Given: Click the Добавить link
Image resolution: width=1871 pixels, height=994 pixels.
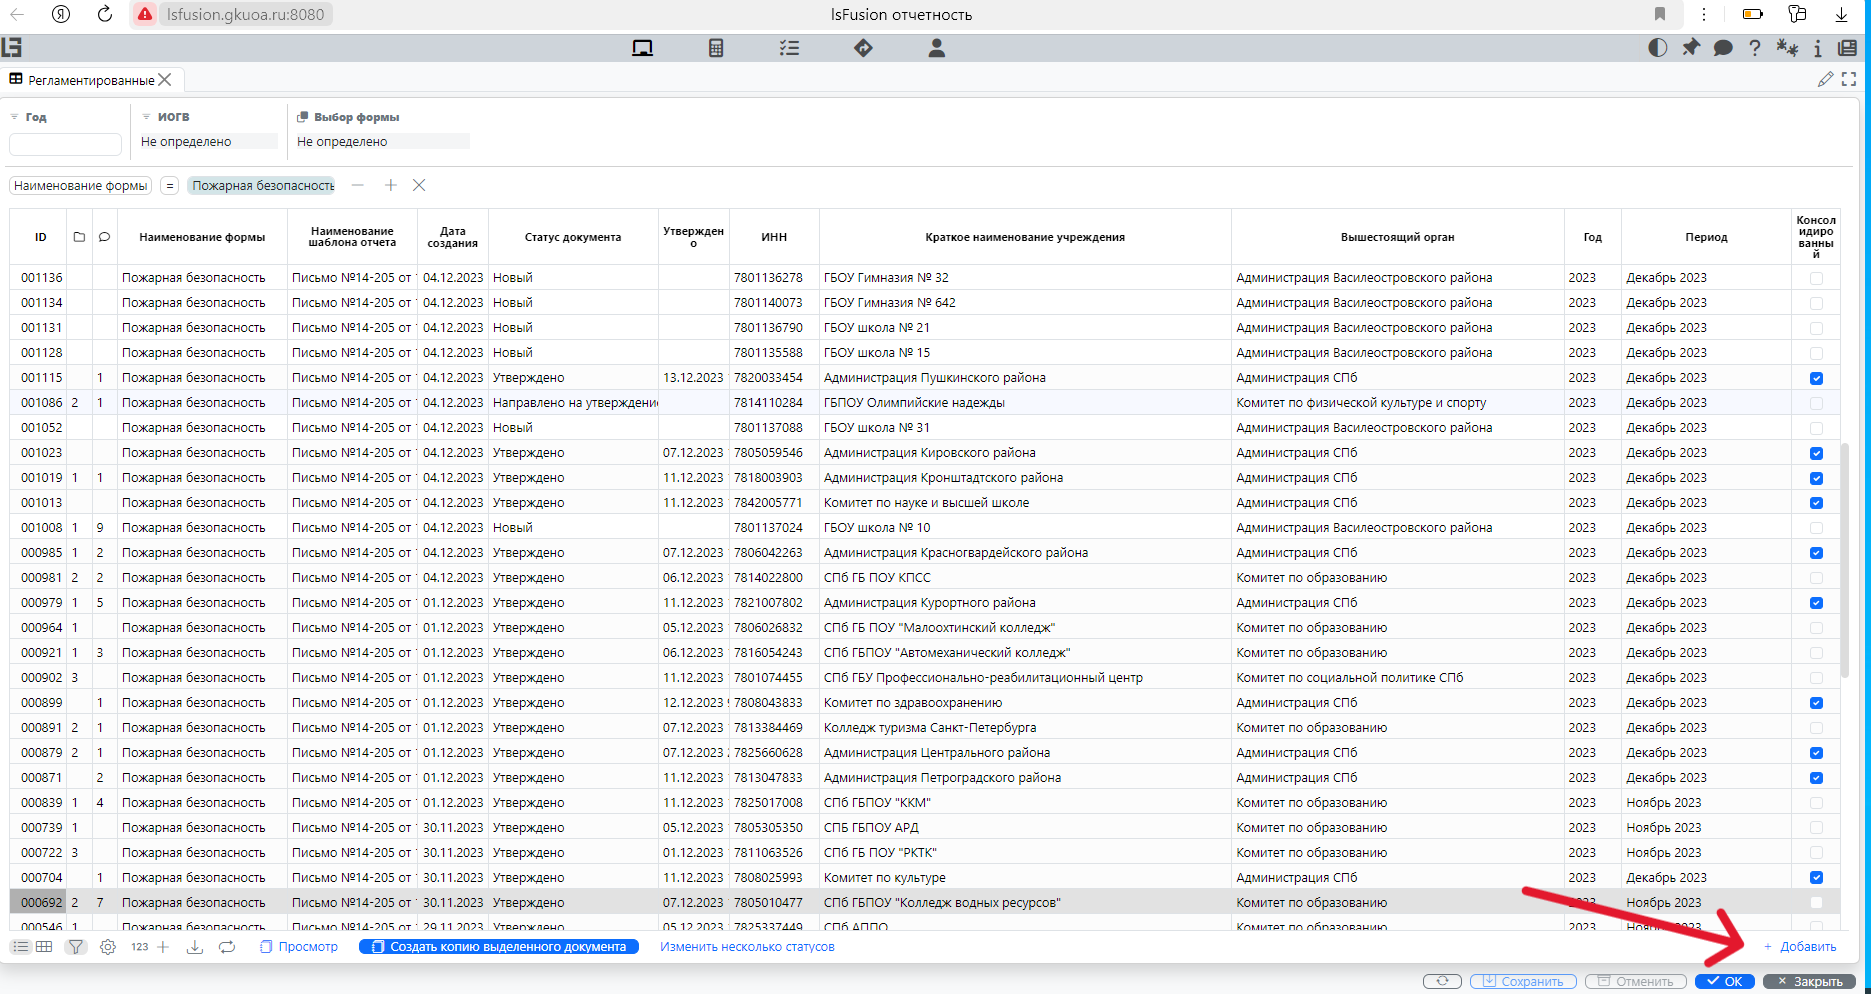Looking at the screenshot, I should pos(1807,947).
